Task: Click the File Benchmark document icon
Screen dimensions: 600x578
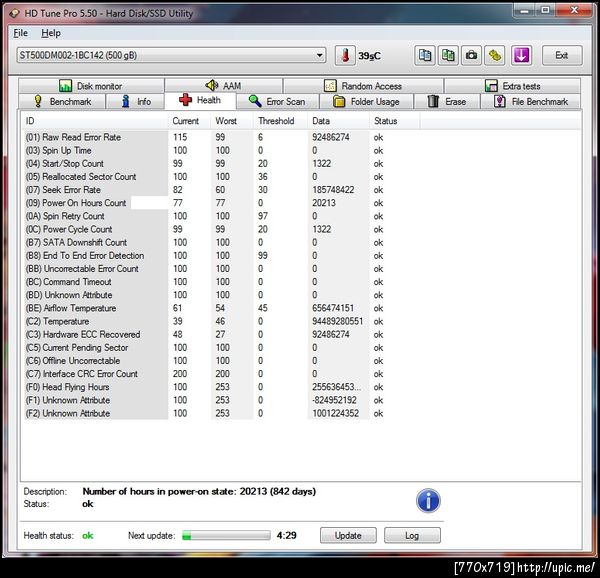Action: pos(499,101)
